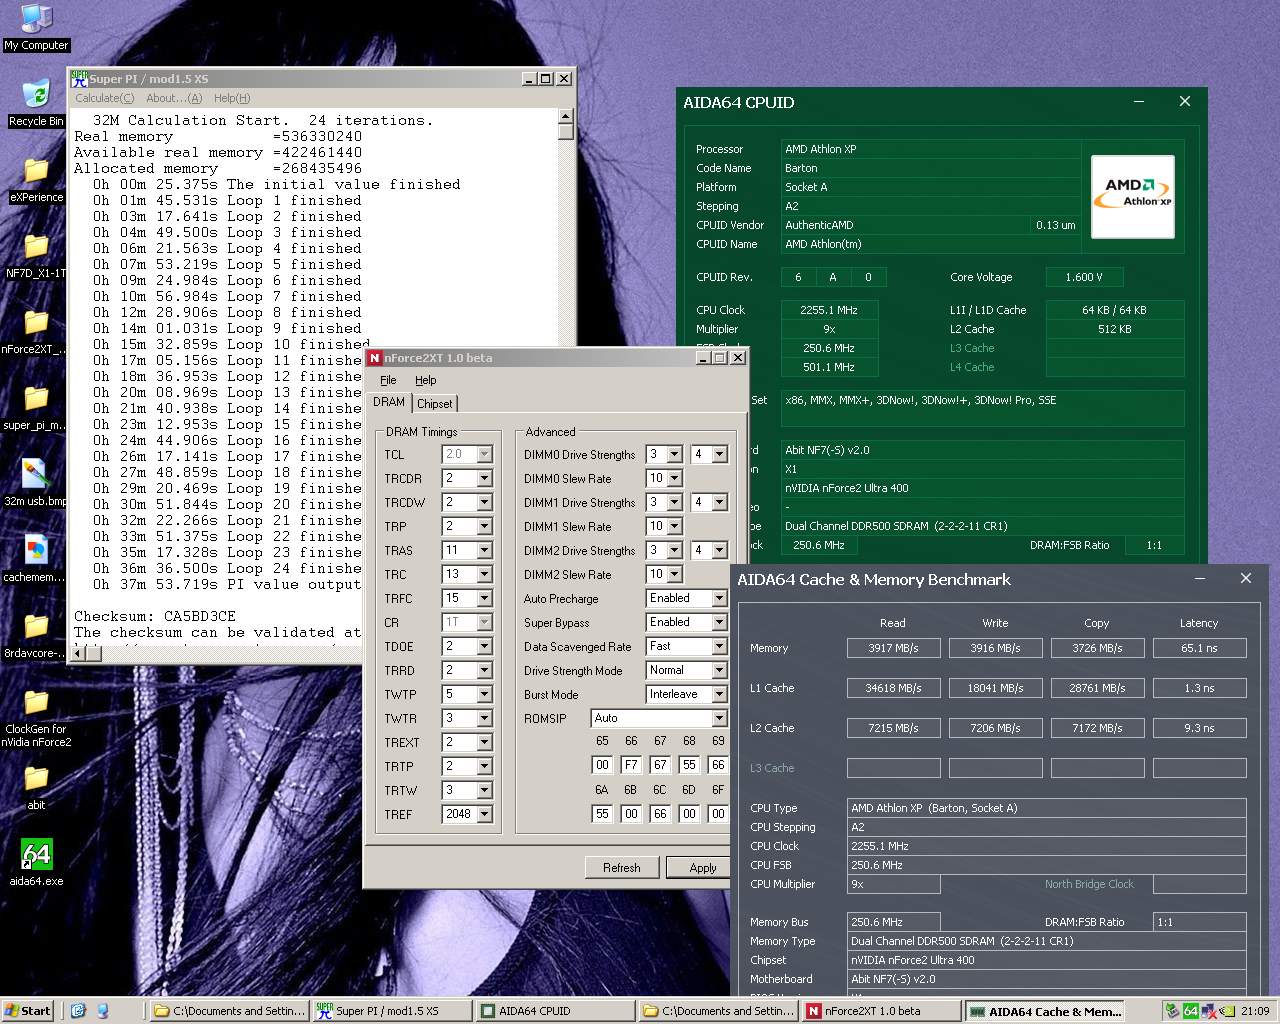Switch to the Chipset tab

(435, 404)
